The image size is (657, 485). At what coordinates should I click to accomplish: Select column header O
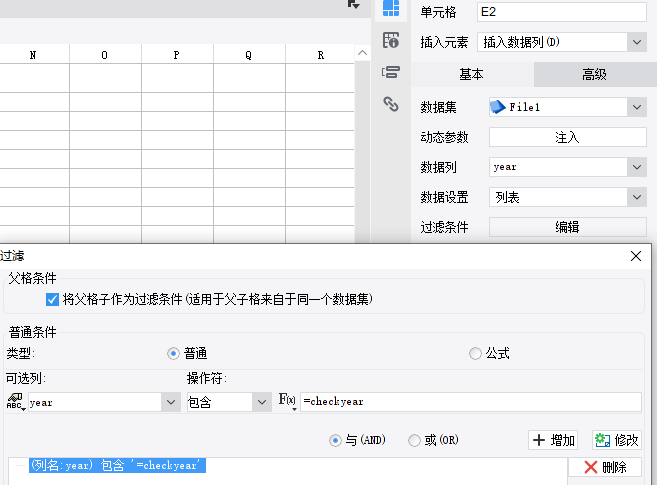pyautogui.click(x=105, y=55)
